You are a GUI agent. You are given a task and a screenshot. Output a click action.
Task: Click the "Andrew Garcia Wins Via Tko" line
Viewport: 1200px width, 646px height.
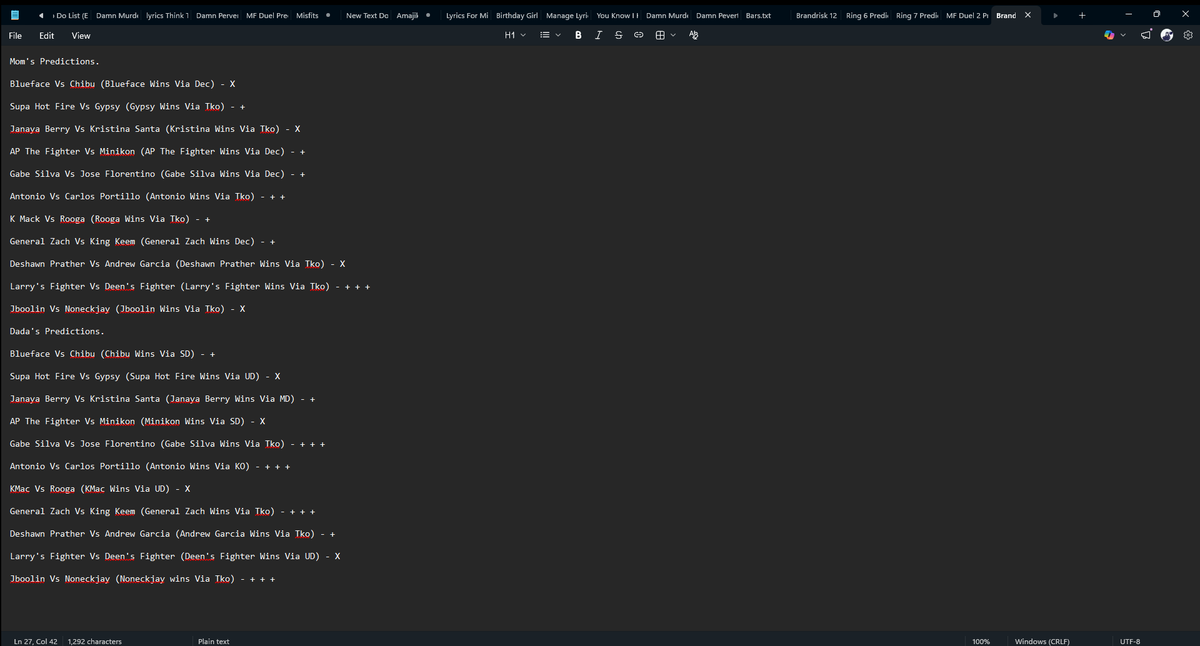[172, 534]
